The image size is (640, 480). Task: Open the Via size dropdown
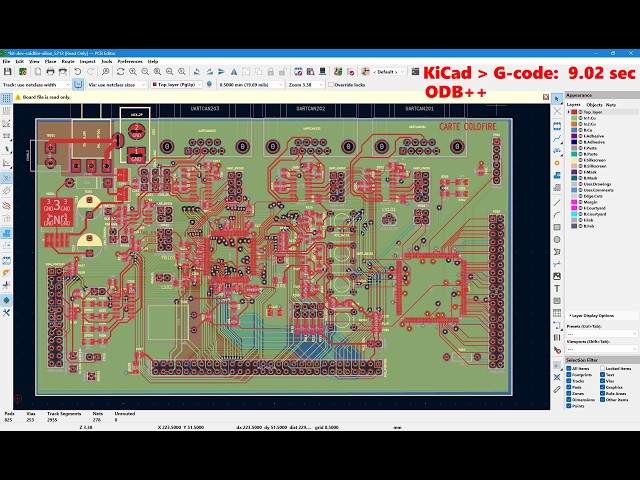[117, 85]
